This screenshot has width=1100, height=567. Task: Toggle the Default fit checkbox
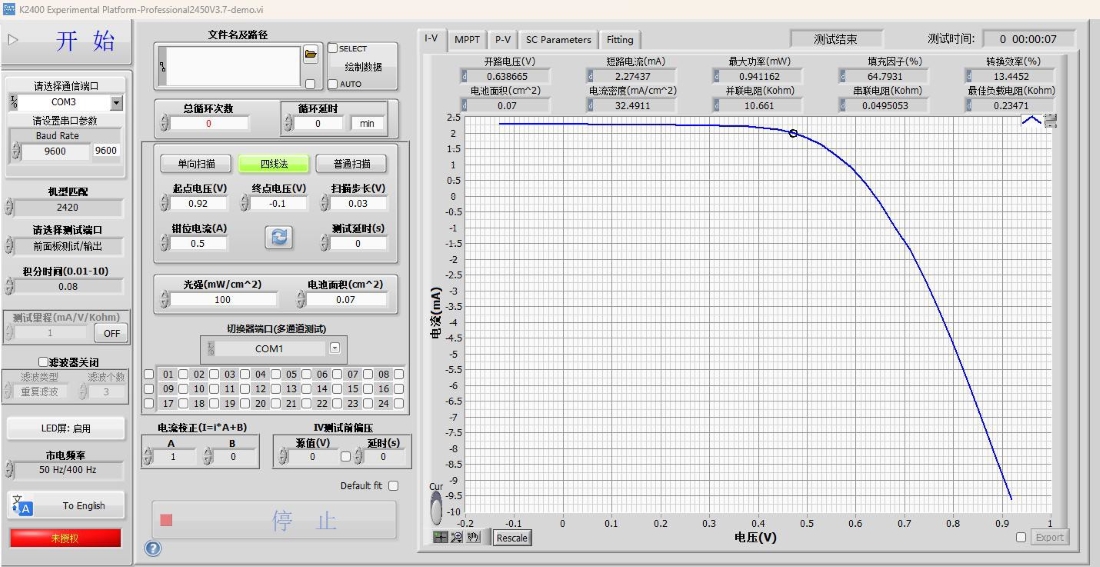(x=393, y=486)
